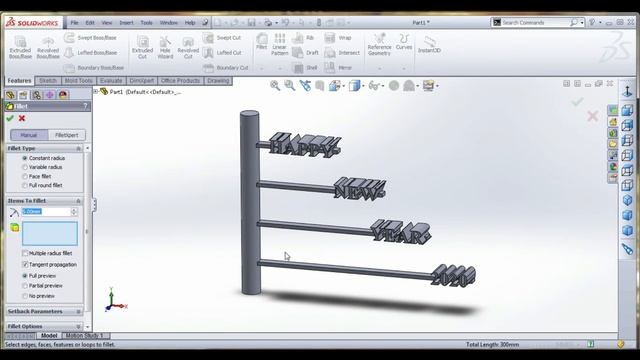The image size is (640, 360).
Task: Toggle the Tangent propagation checkbox
Action: [x=25, y=264]
